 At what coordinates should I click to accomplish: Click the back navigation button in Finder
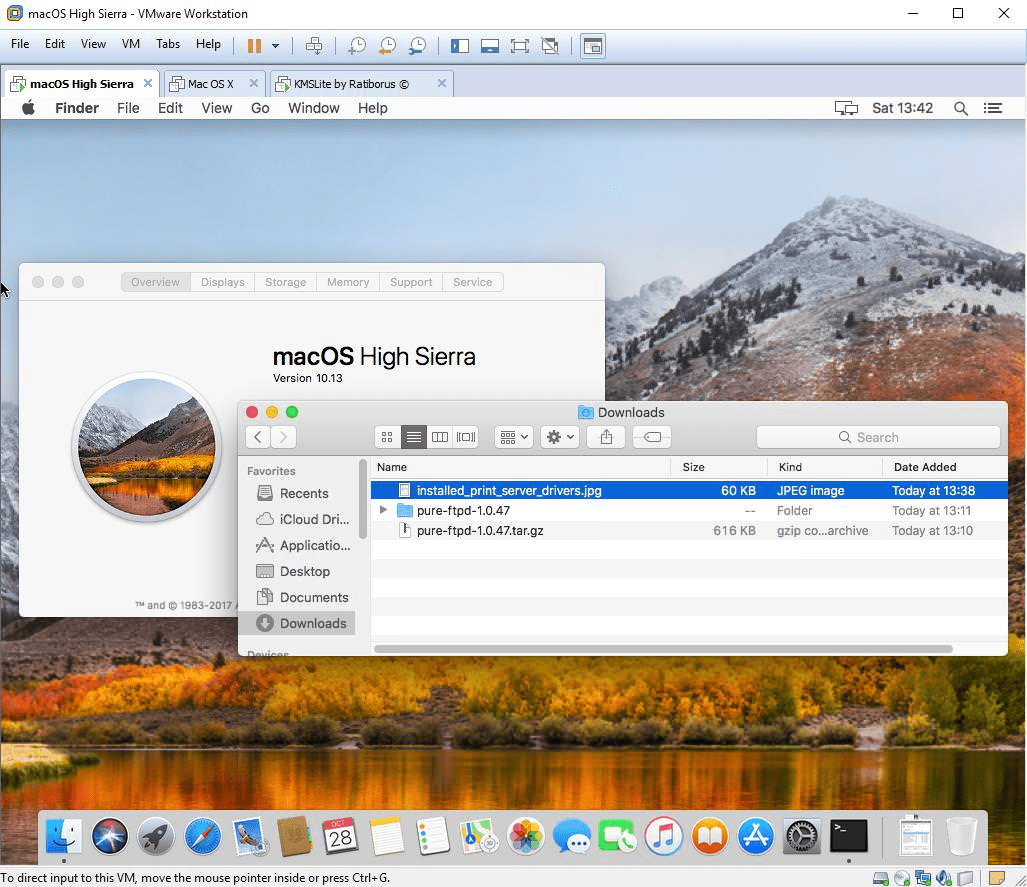[257, 436]
